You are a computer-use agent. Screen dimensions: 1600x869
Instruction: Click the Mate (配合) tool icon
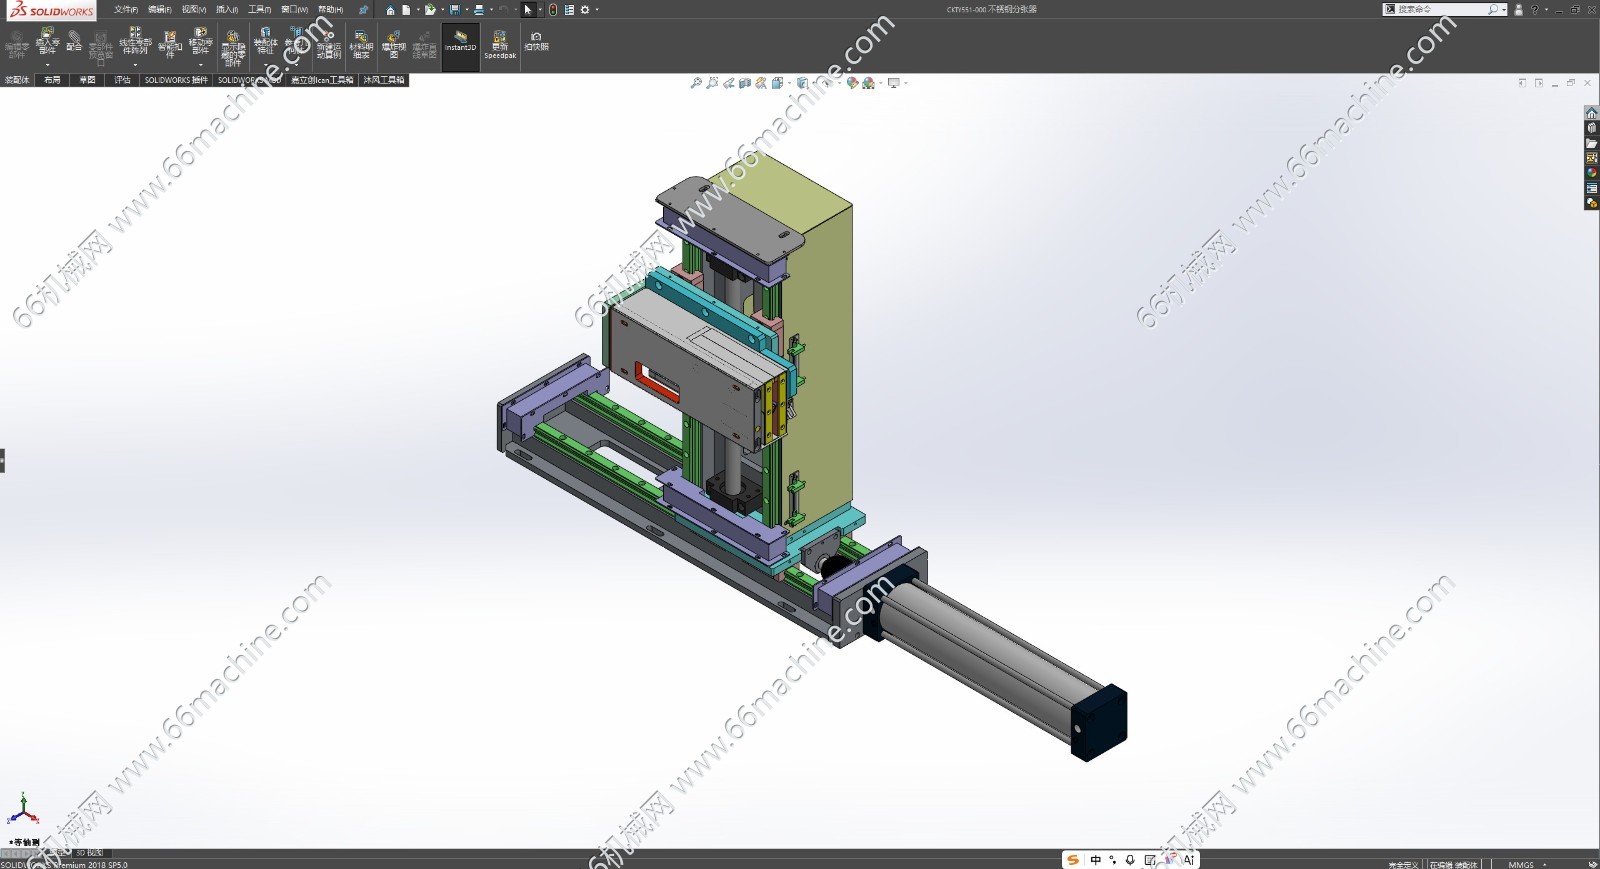tap(74, 42)
